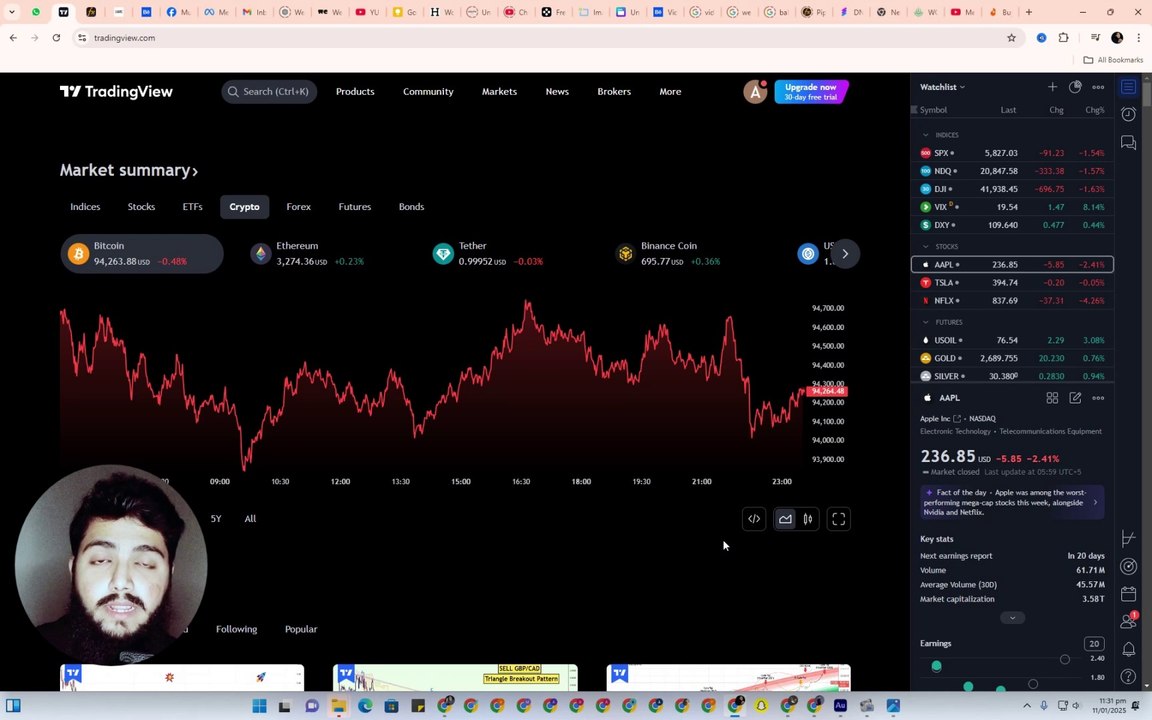
Task: Open File Explorer from the taskbar
Action: click(x=338, y=706)
